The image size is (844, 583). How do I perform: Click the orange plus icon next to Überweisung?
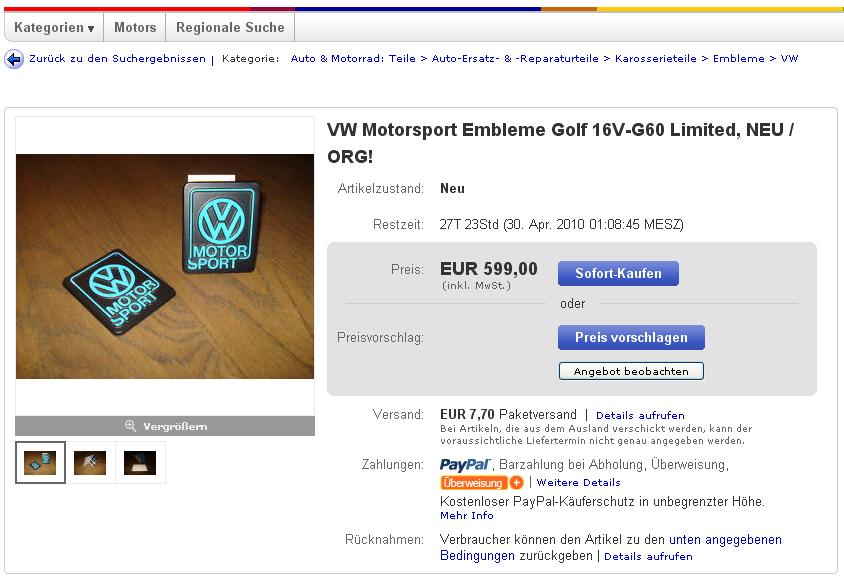pos(516,482)
